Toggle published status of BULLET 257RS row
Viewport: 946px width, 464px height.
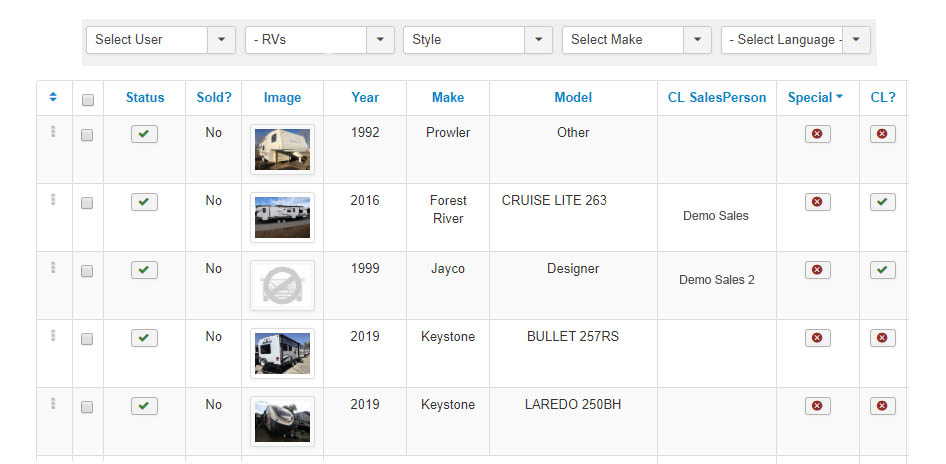[x=144, y=338]
